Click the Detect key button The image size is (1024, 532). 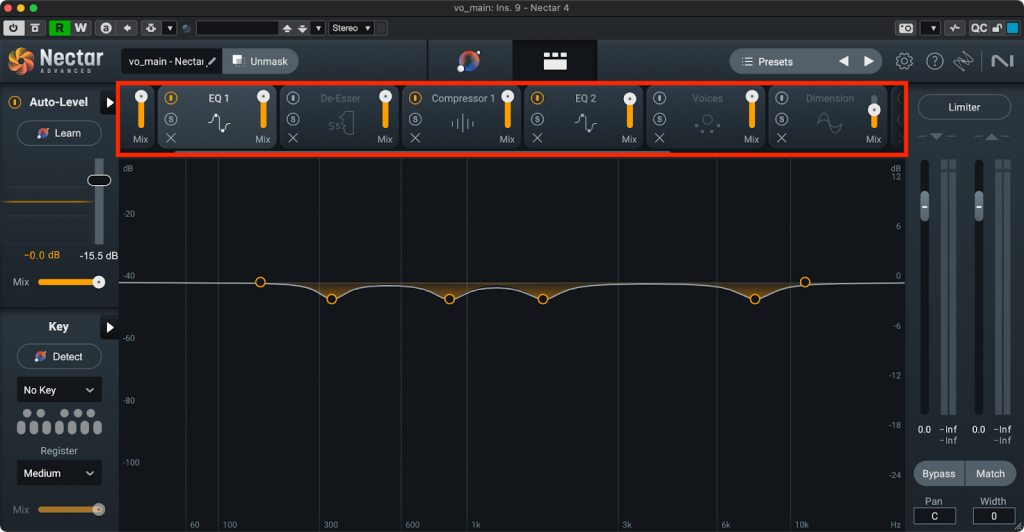pos(59,357)
